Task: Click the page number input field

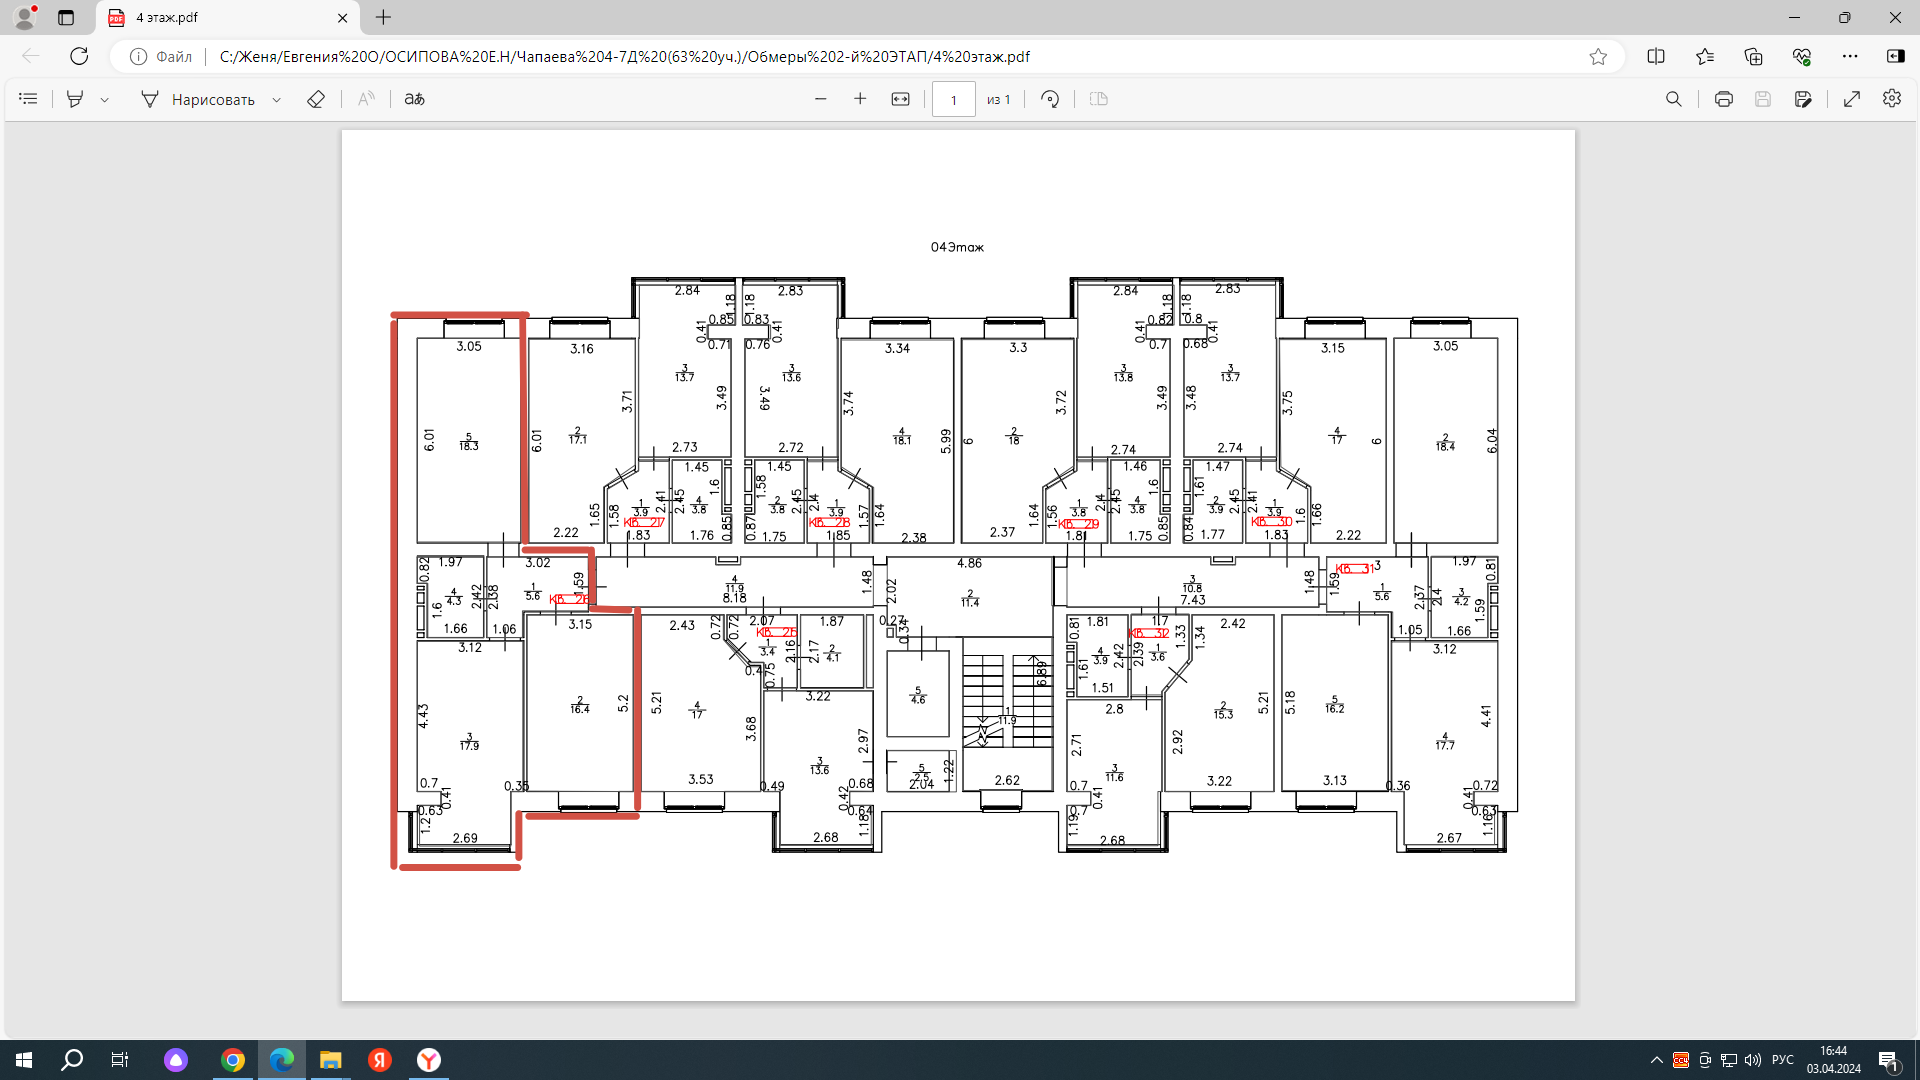Action: pos(953,99)
